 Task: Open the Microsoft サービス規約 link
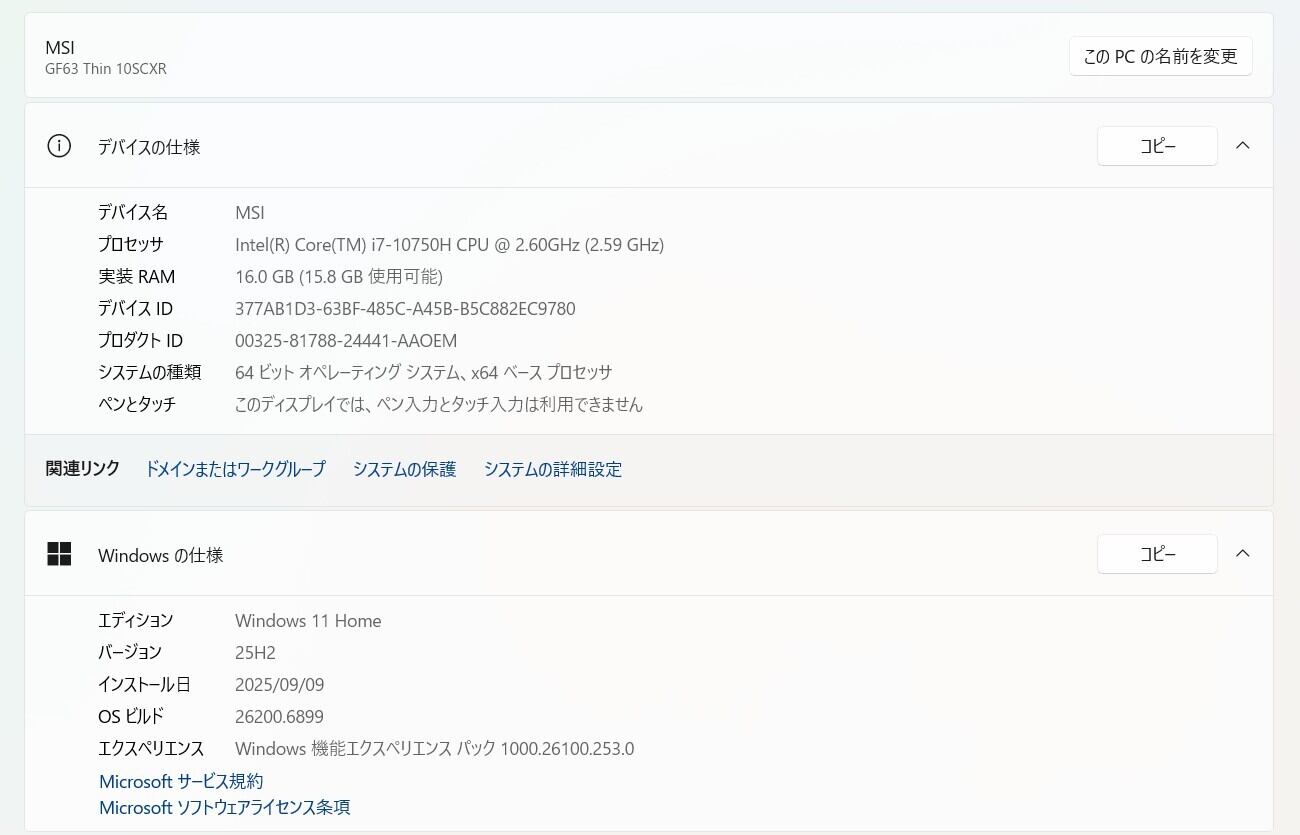181,781
